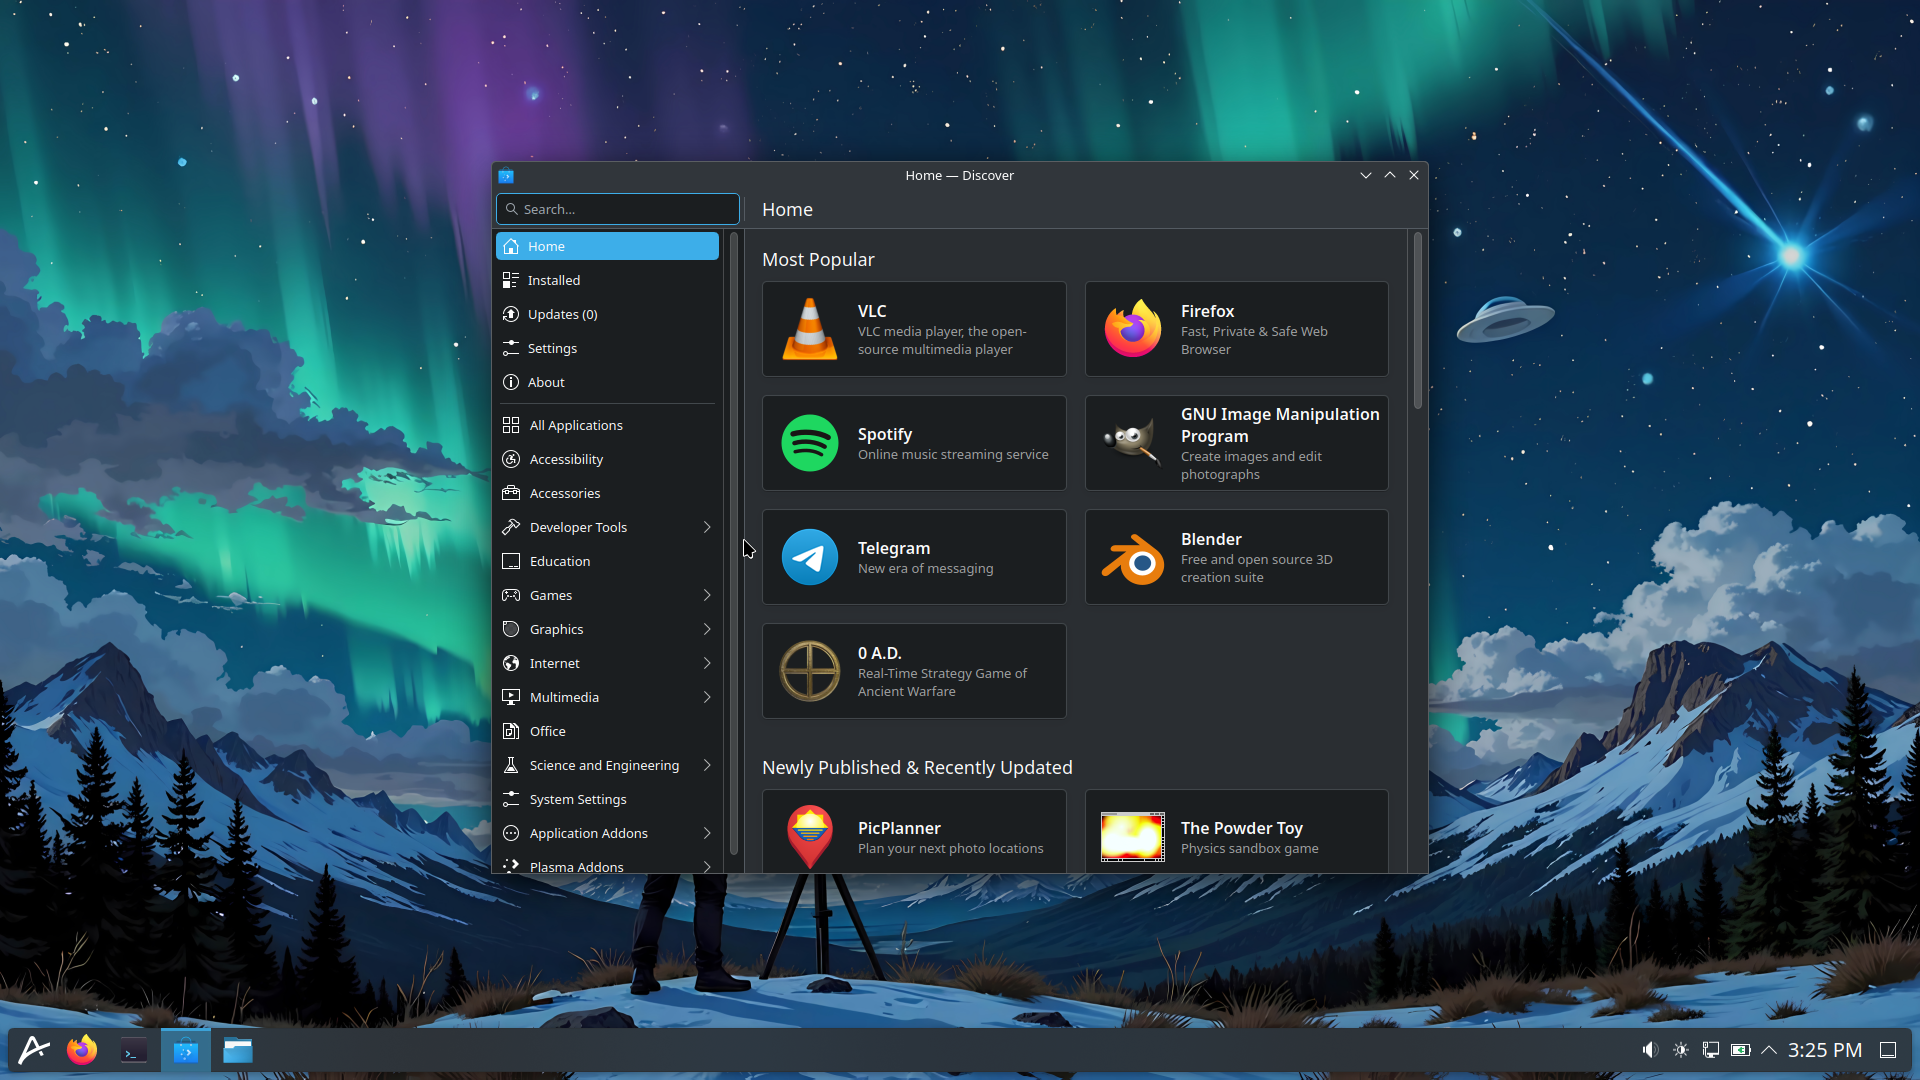
Task: Go to the Installed page
Action: point(607,280)
